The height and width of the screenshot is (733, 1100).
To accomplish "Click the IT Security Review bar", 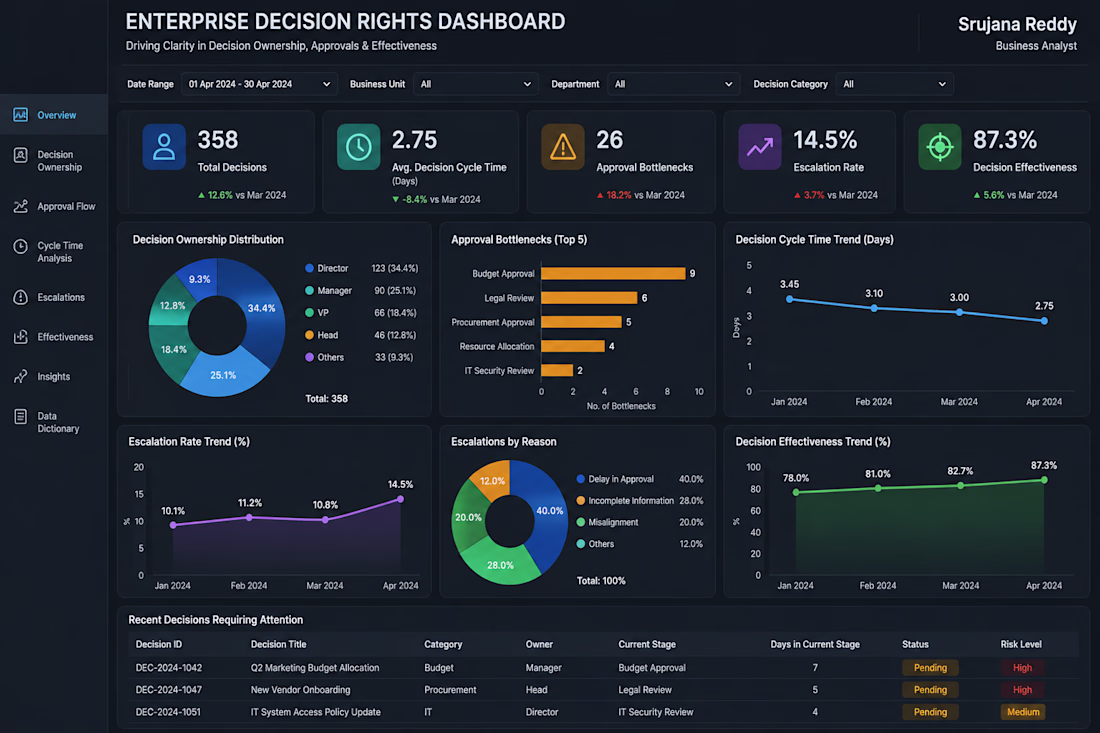I will coord(557,370).
